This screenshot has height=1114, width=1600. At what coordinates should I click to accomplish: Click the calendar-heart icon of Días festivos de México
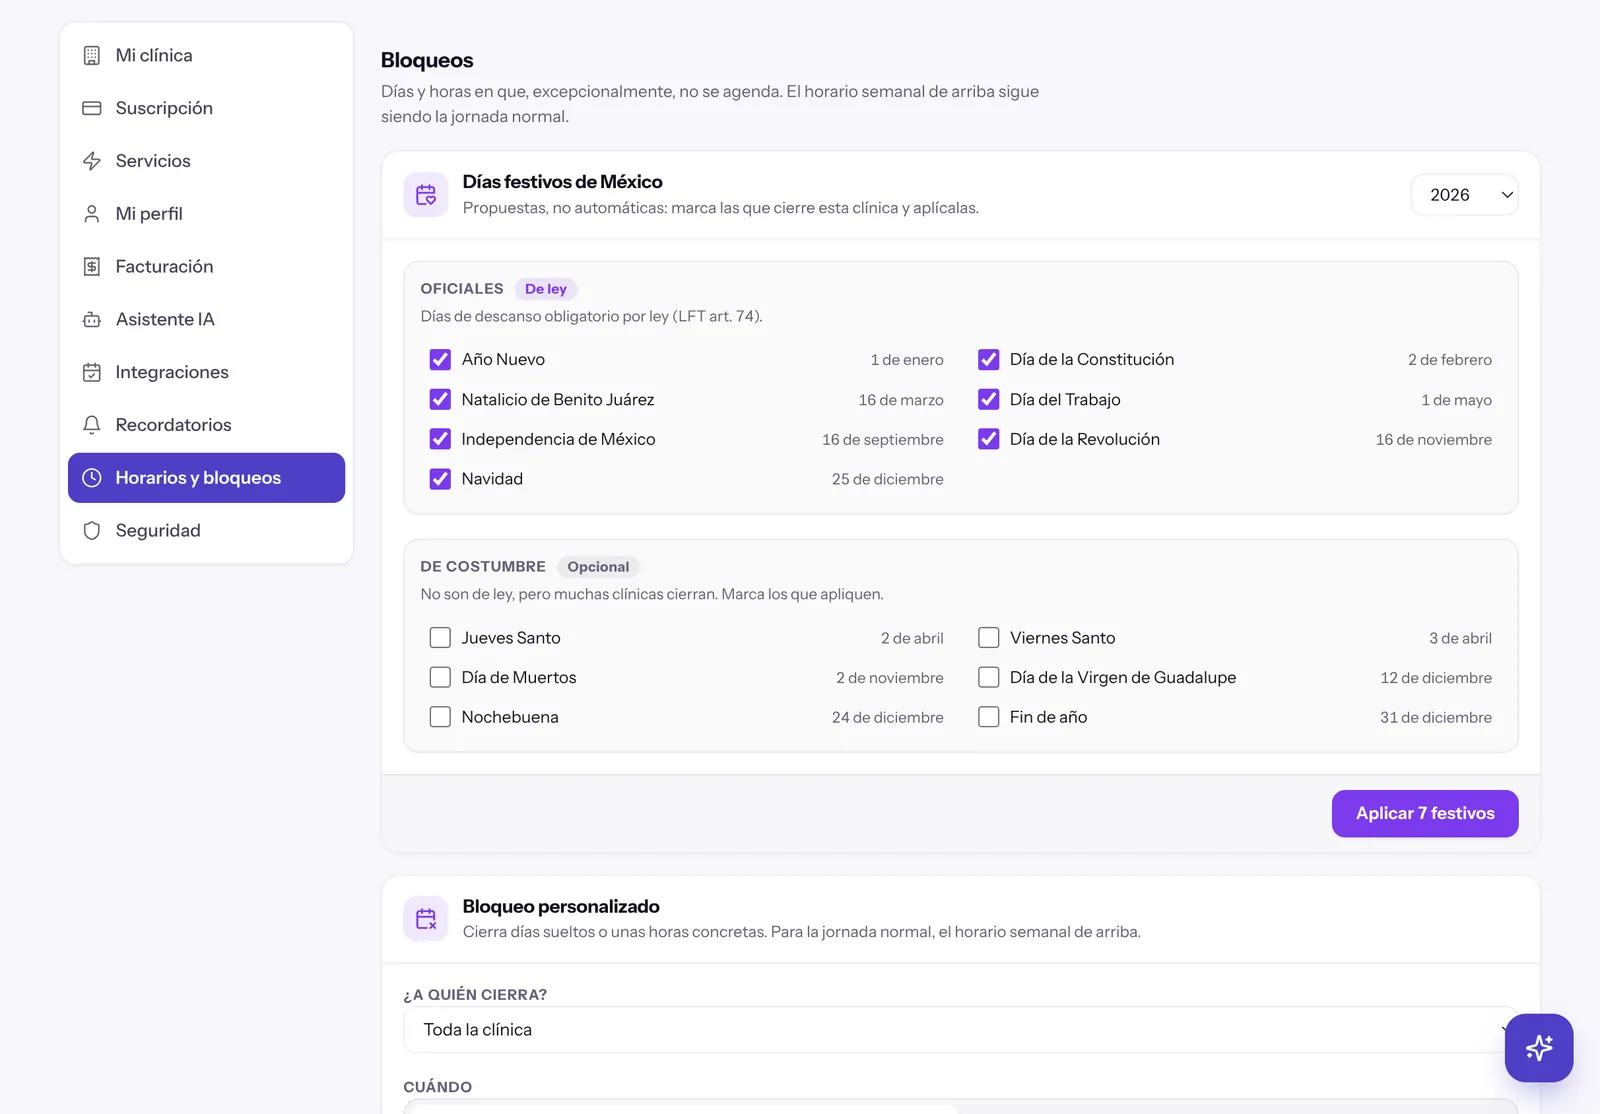(x=426, y=195)
